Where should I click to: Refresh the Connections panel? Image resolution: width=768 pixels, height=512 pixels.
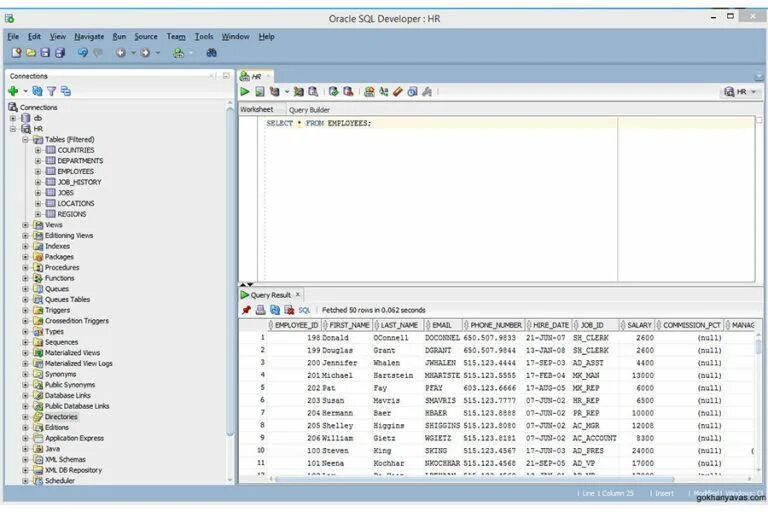(x=37, y=91)
